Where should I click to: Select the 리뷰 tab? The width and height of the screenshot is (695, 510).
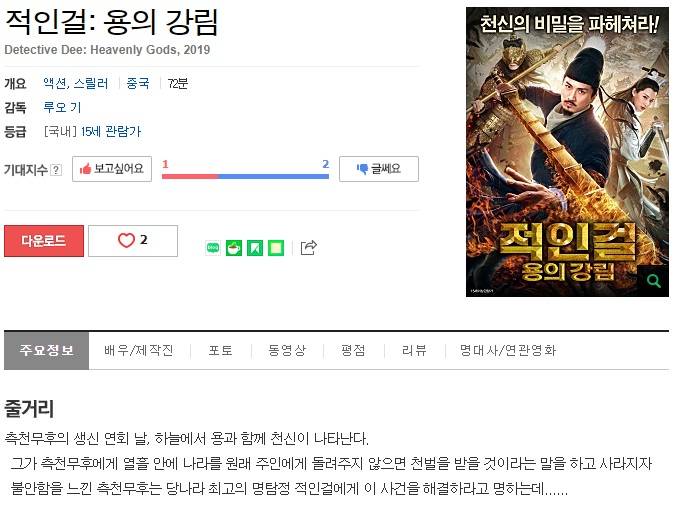click(414, 350)
